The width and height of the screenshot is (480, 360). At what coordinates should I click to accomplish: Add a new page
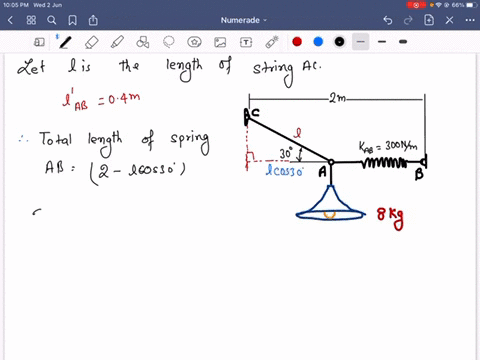coord(429,20)
